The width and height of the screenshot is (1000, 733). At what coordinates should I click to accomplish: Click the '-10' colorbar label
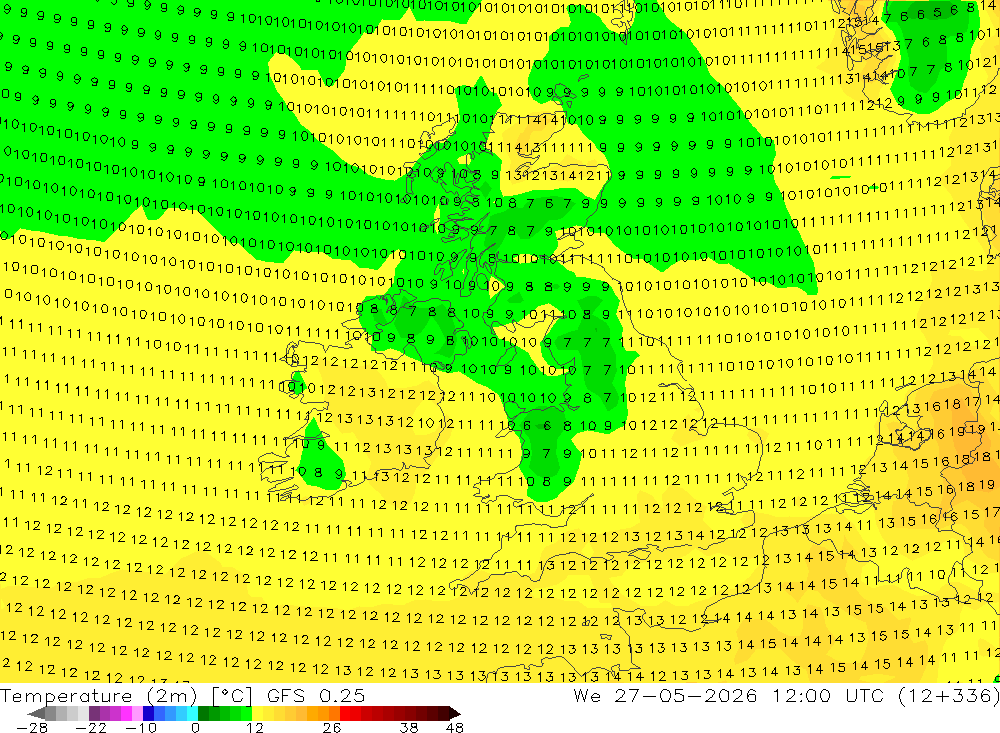click(x=141, y=728)
